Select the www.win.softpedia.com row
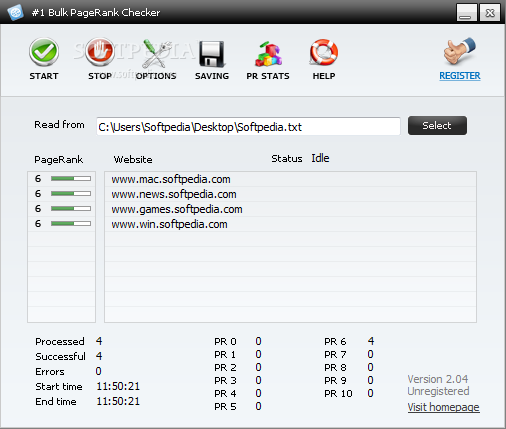This screenshot has height=429, width=506. pyautogui.click(x=290, y=224)
